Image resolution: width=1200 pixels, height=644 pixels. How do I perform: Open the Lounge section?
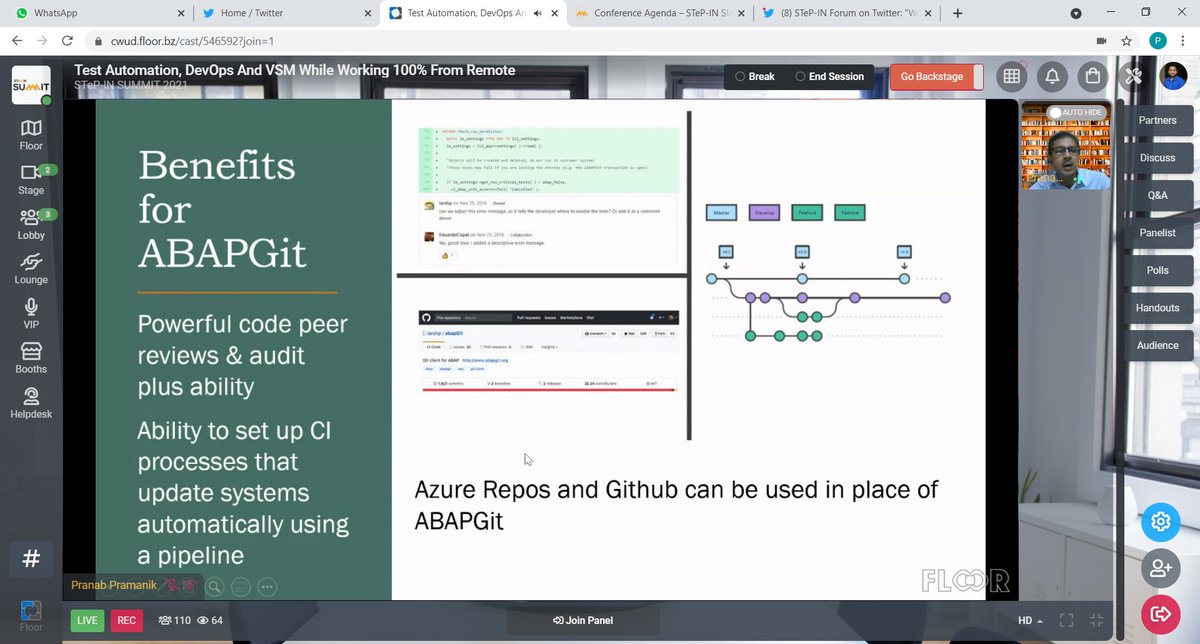point(31,268)
